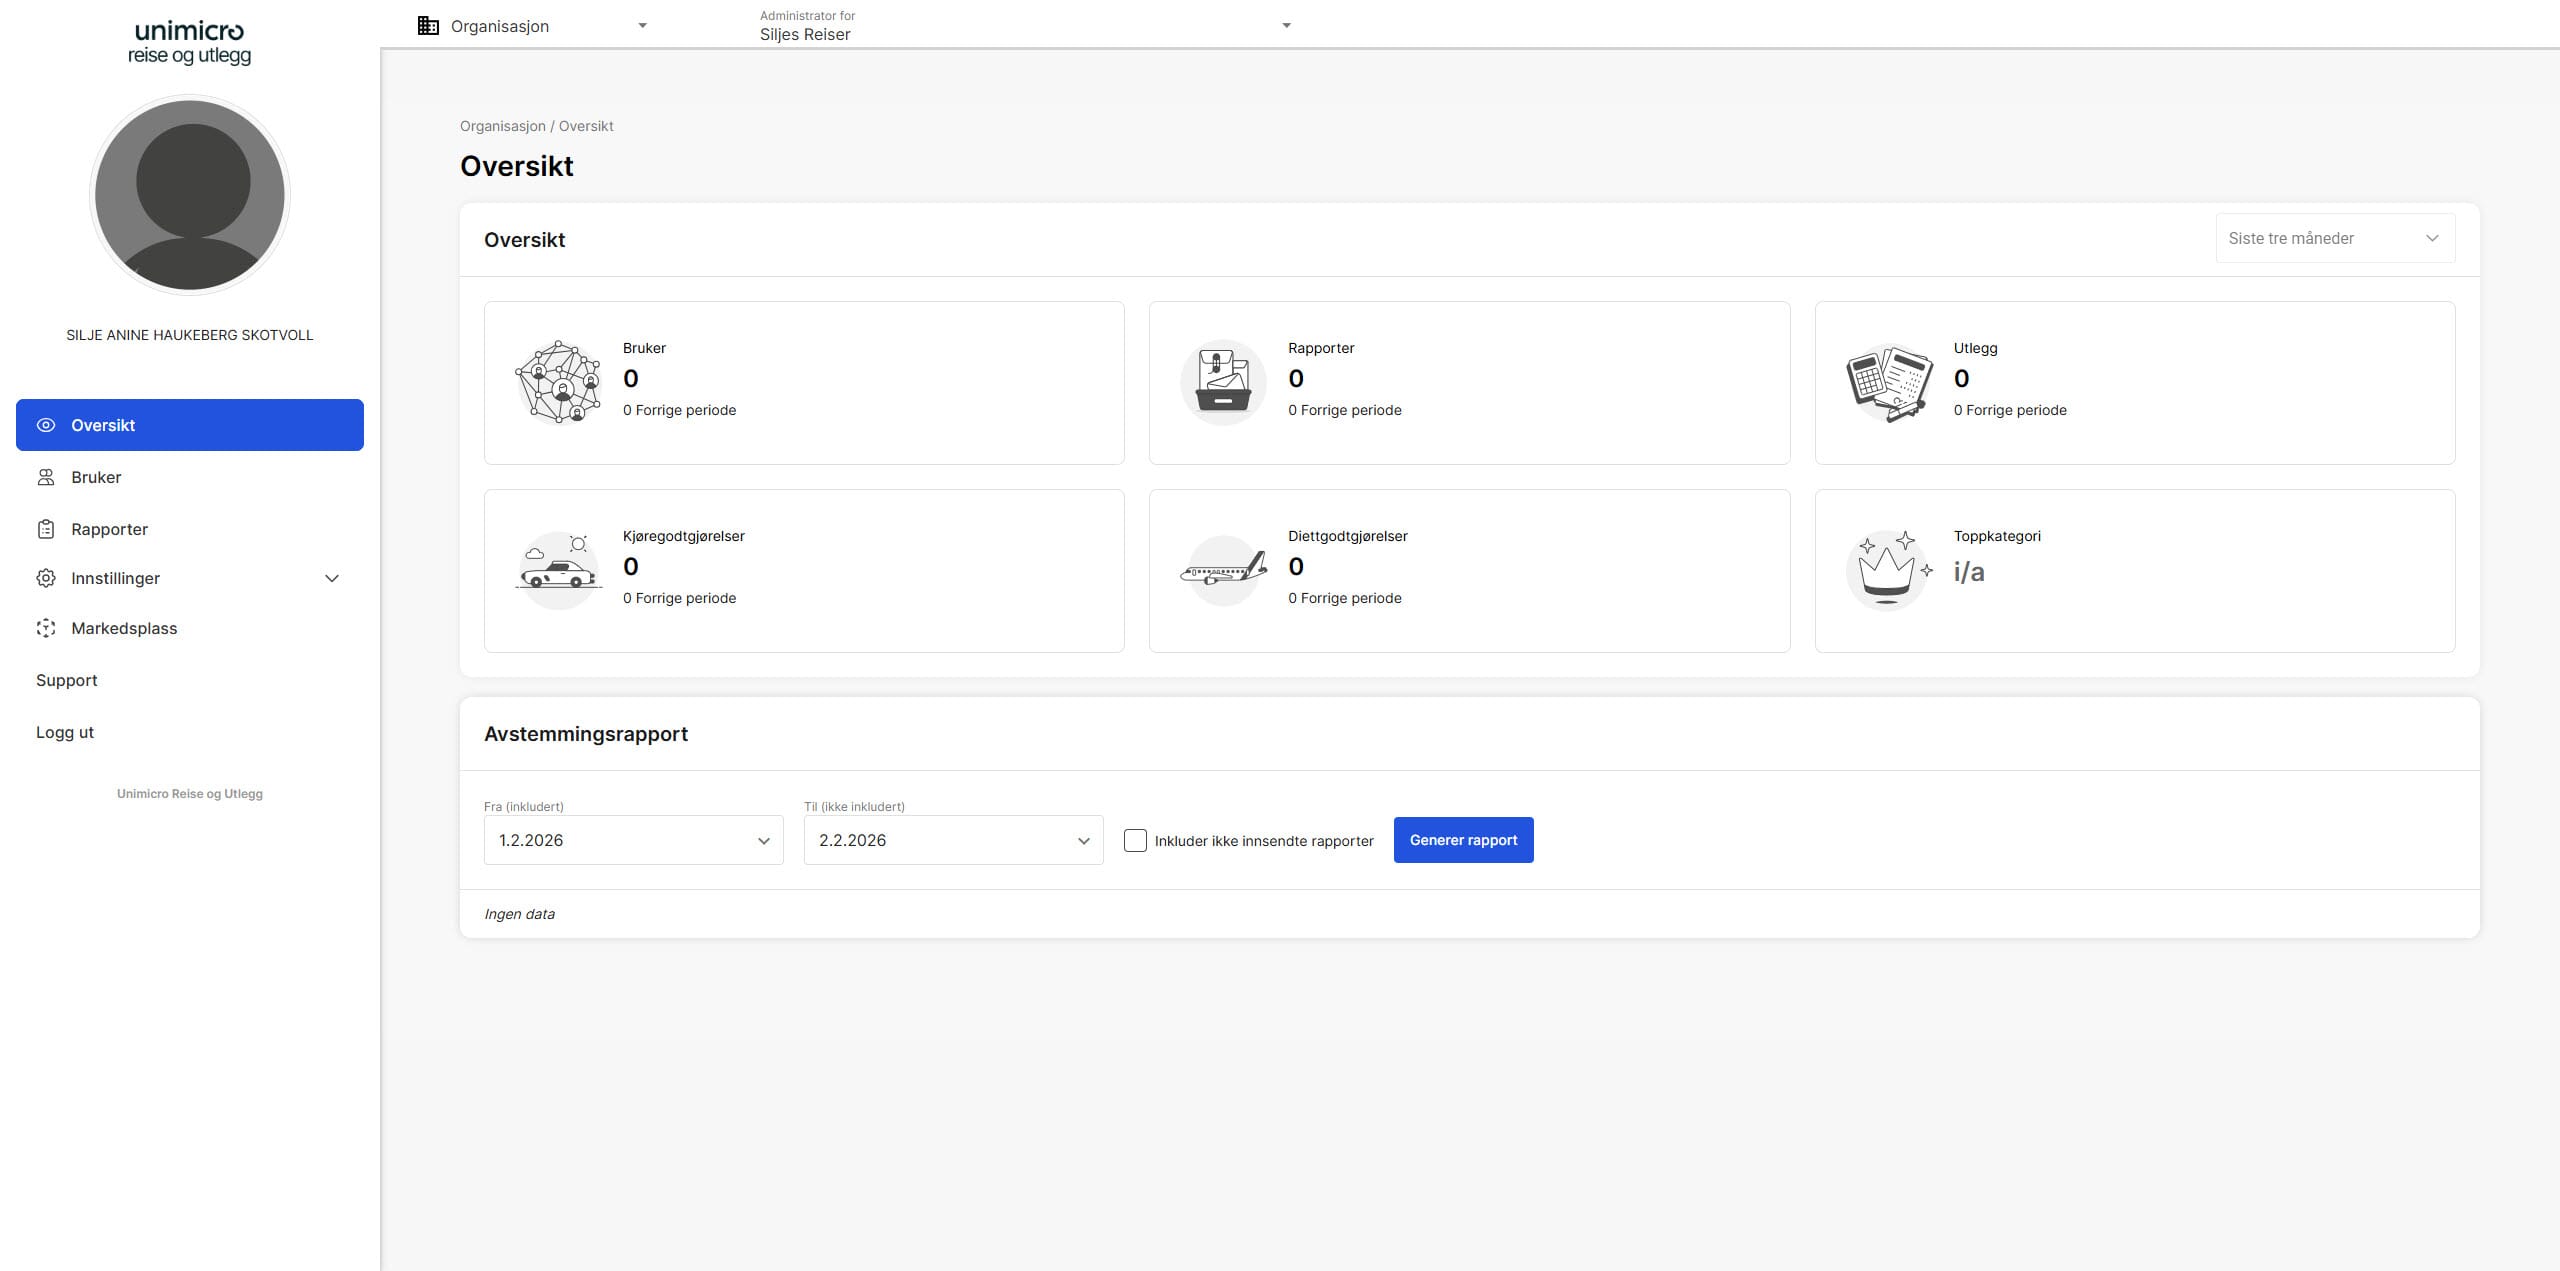Screen dimensions: 2560x1271
Task: Open the Support link in sidebar
Action: 67,680
